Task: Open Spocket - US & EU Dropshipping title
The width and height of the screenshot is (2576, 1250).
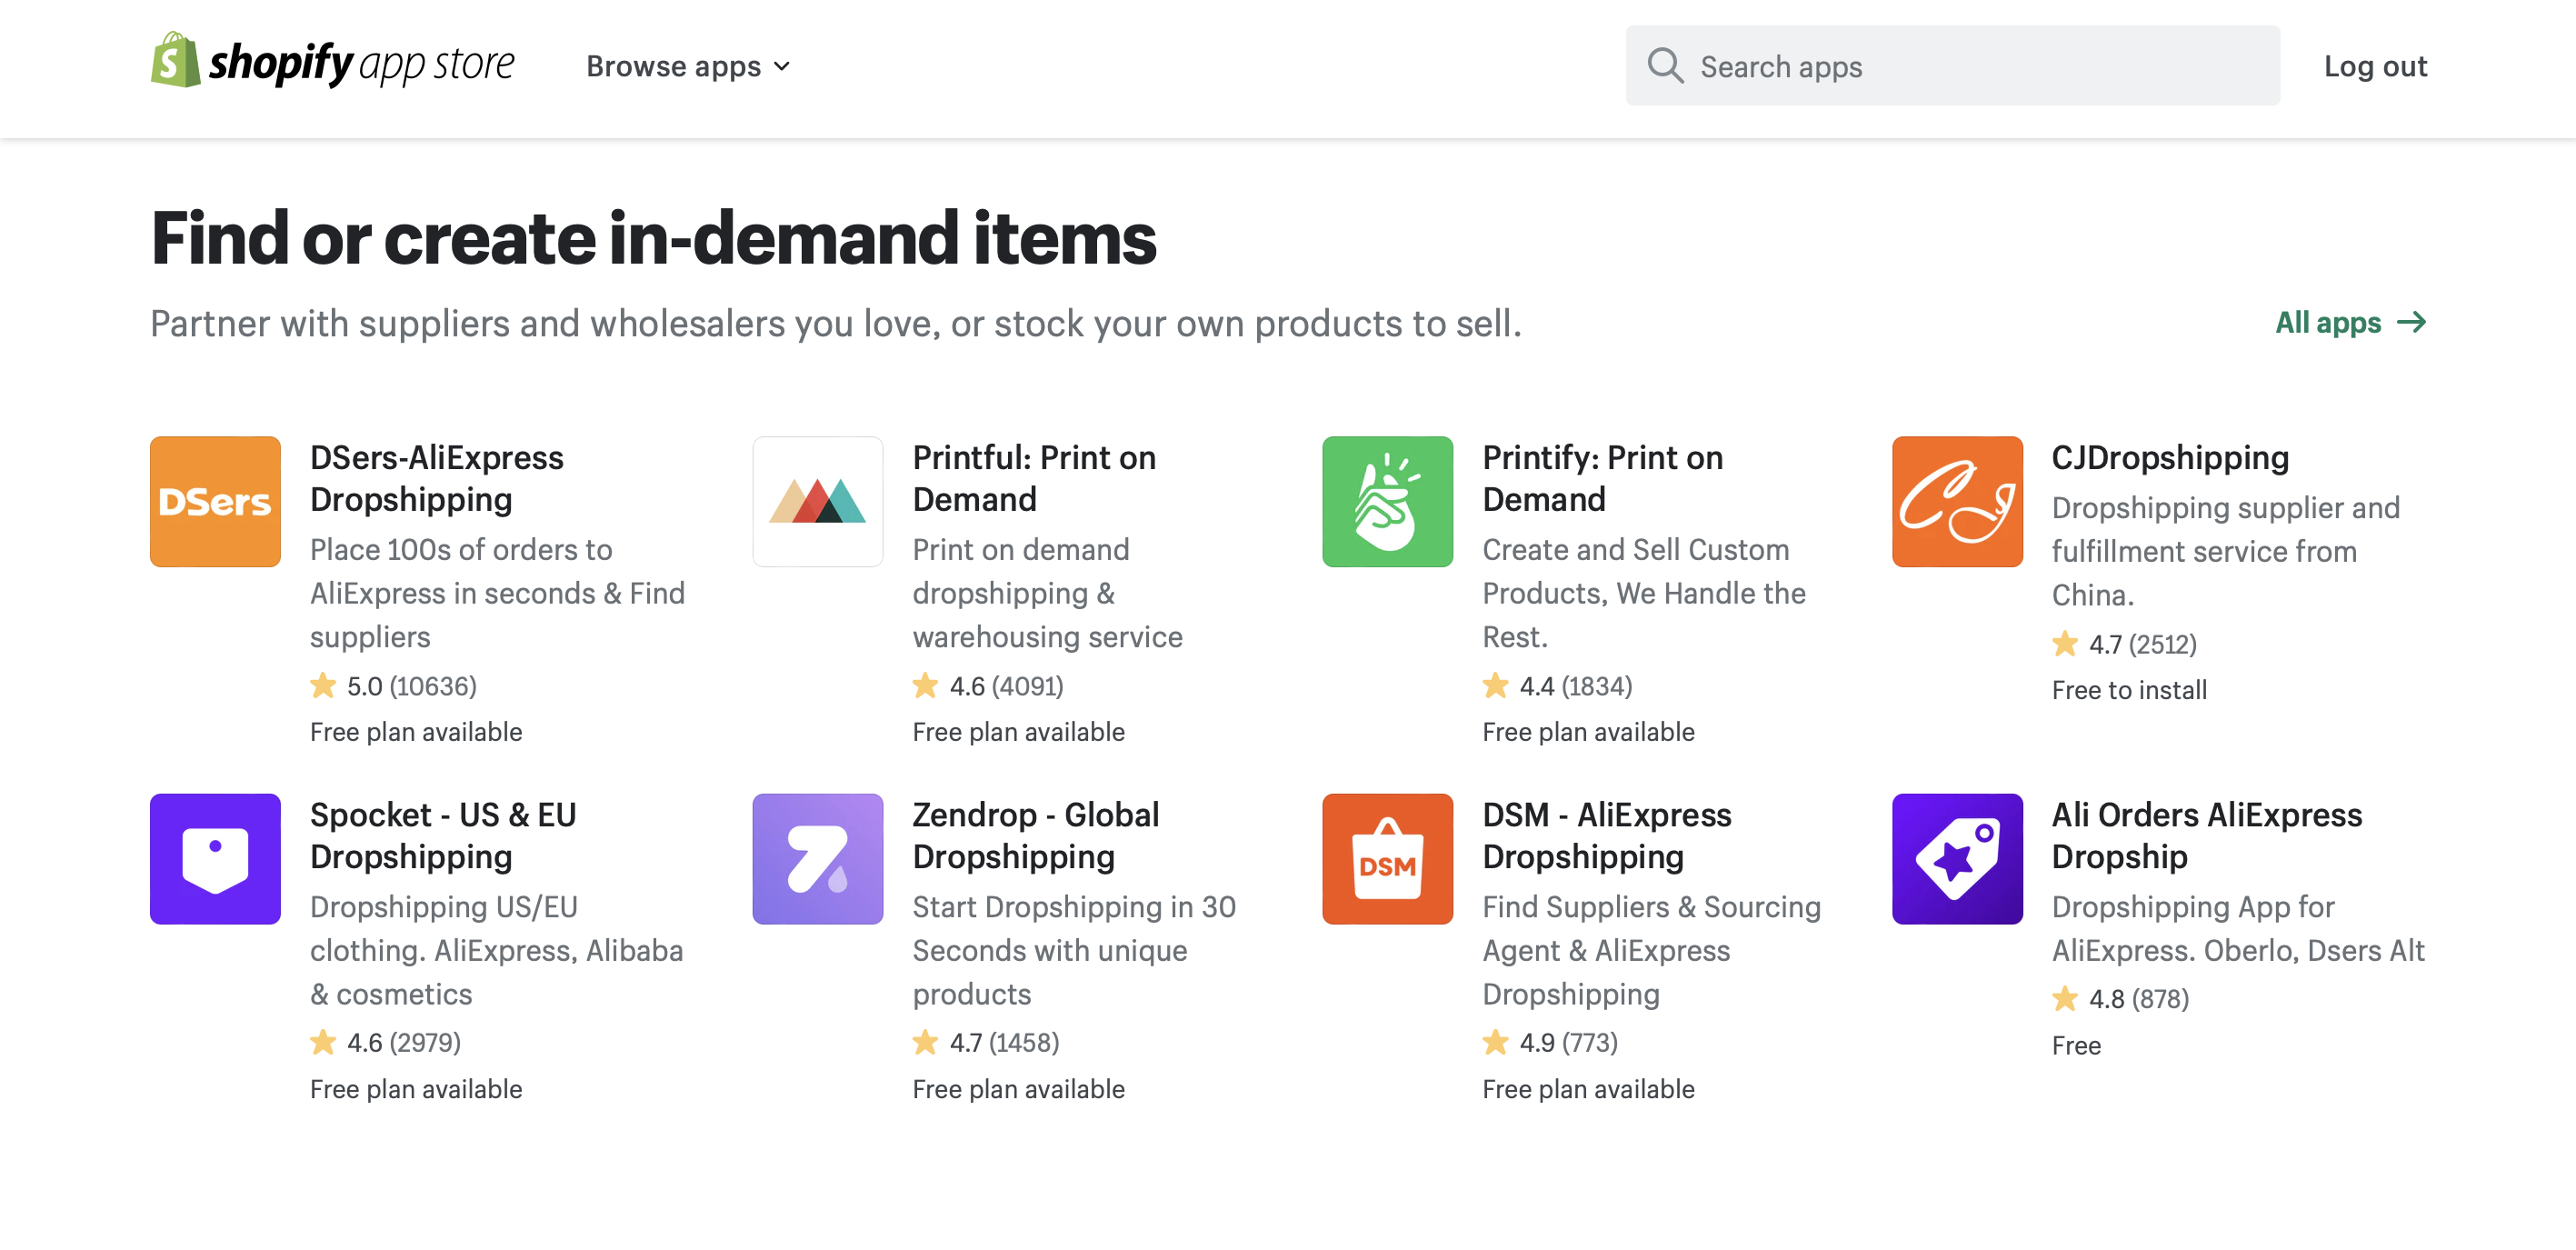Action: 443,835
